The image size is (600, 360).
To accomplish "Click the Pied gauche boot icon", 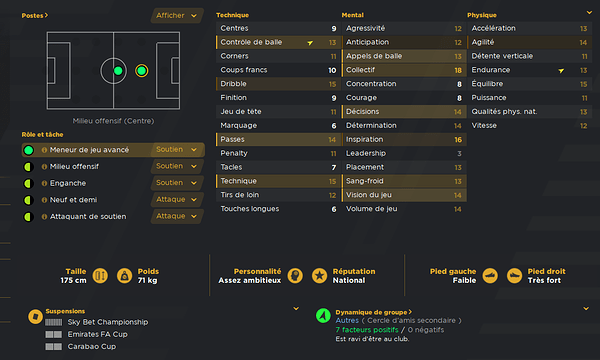I will 490,275.
